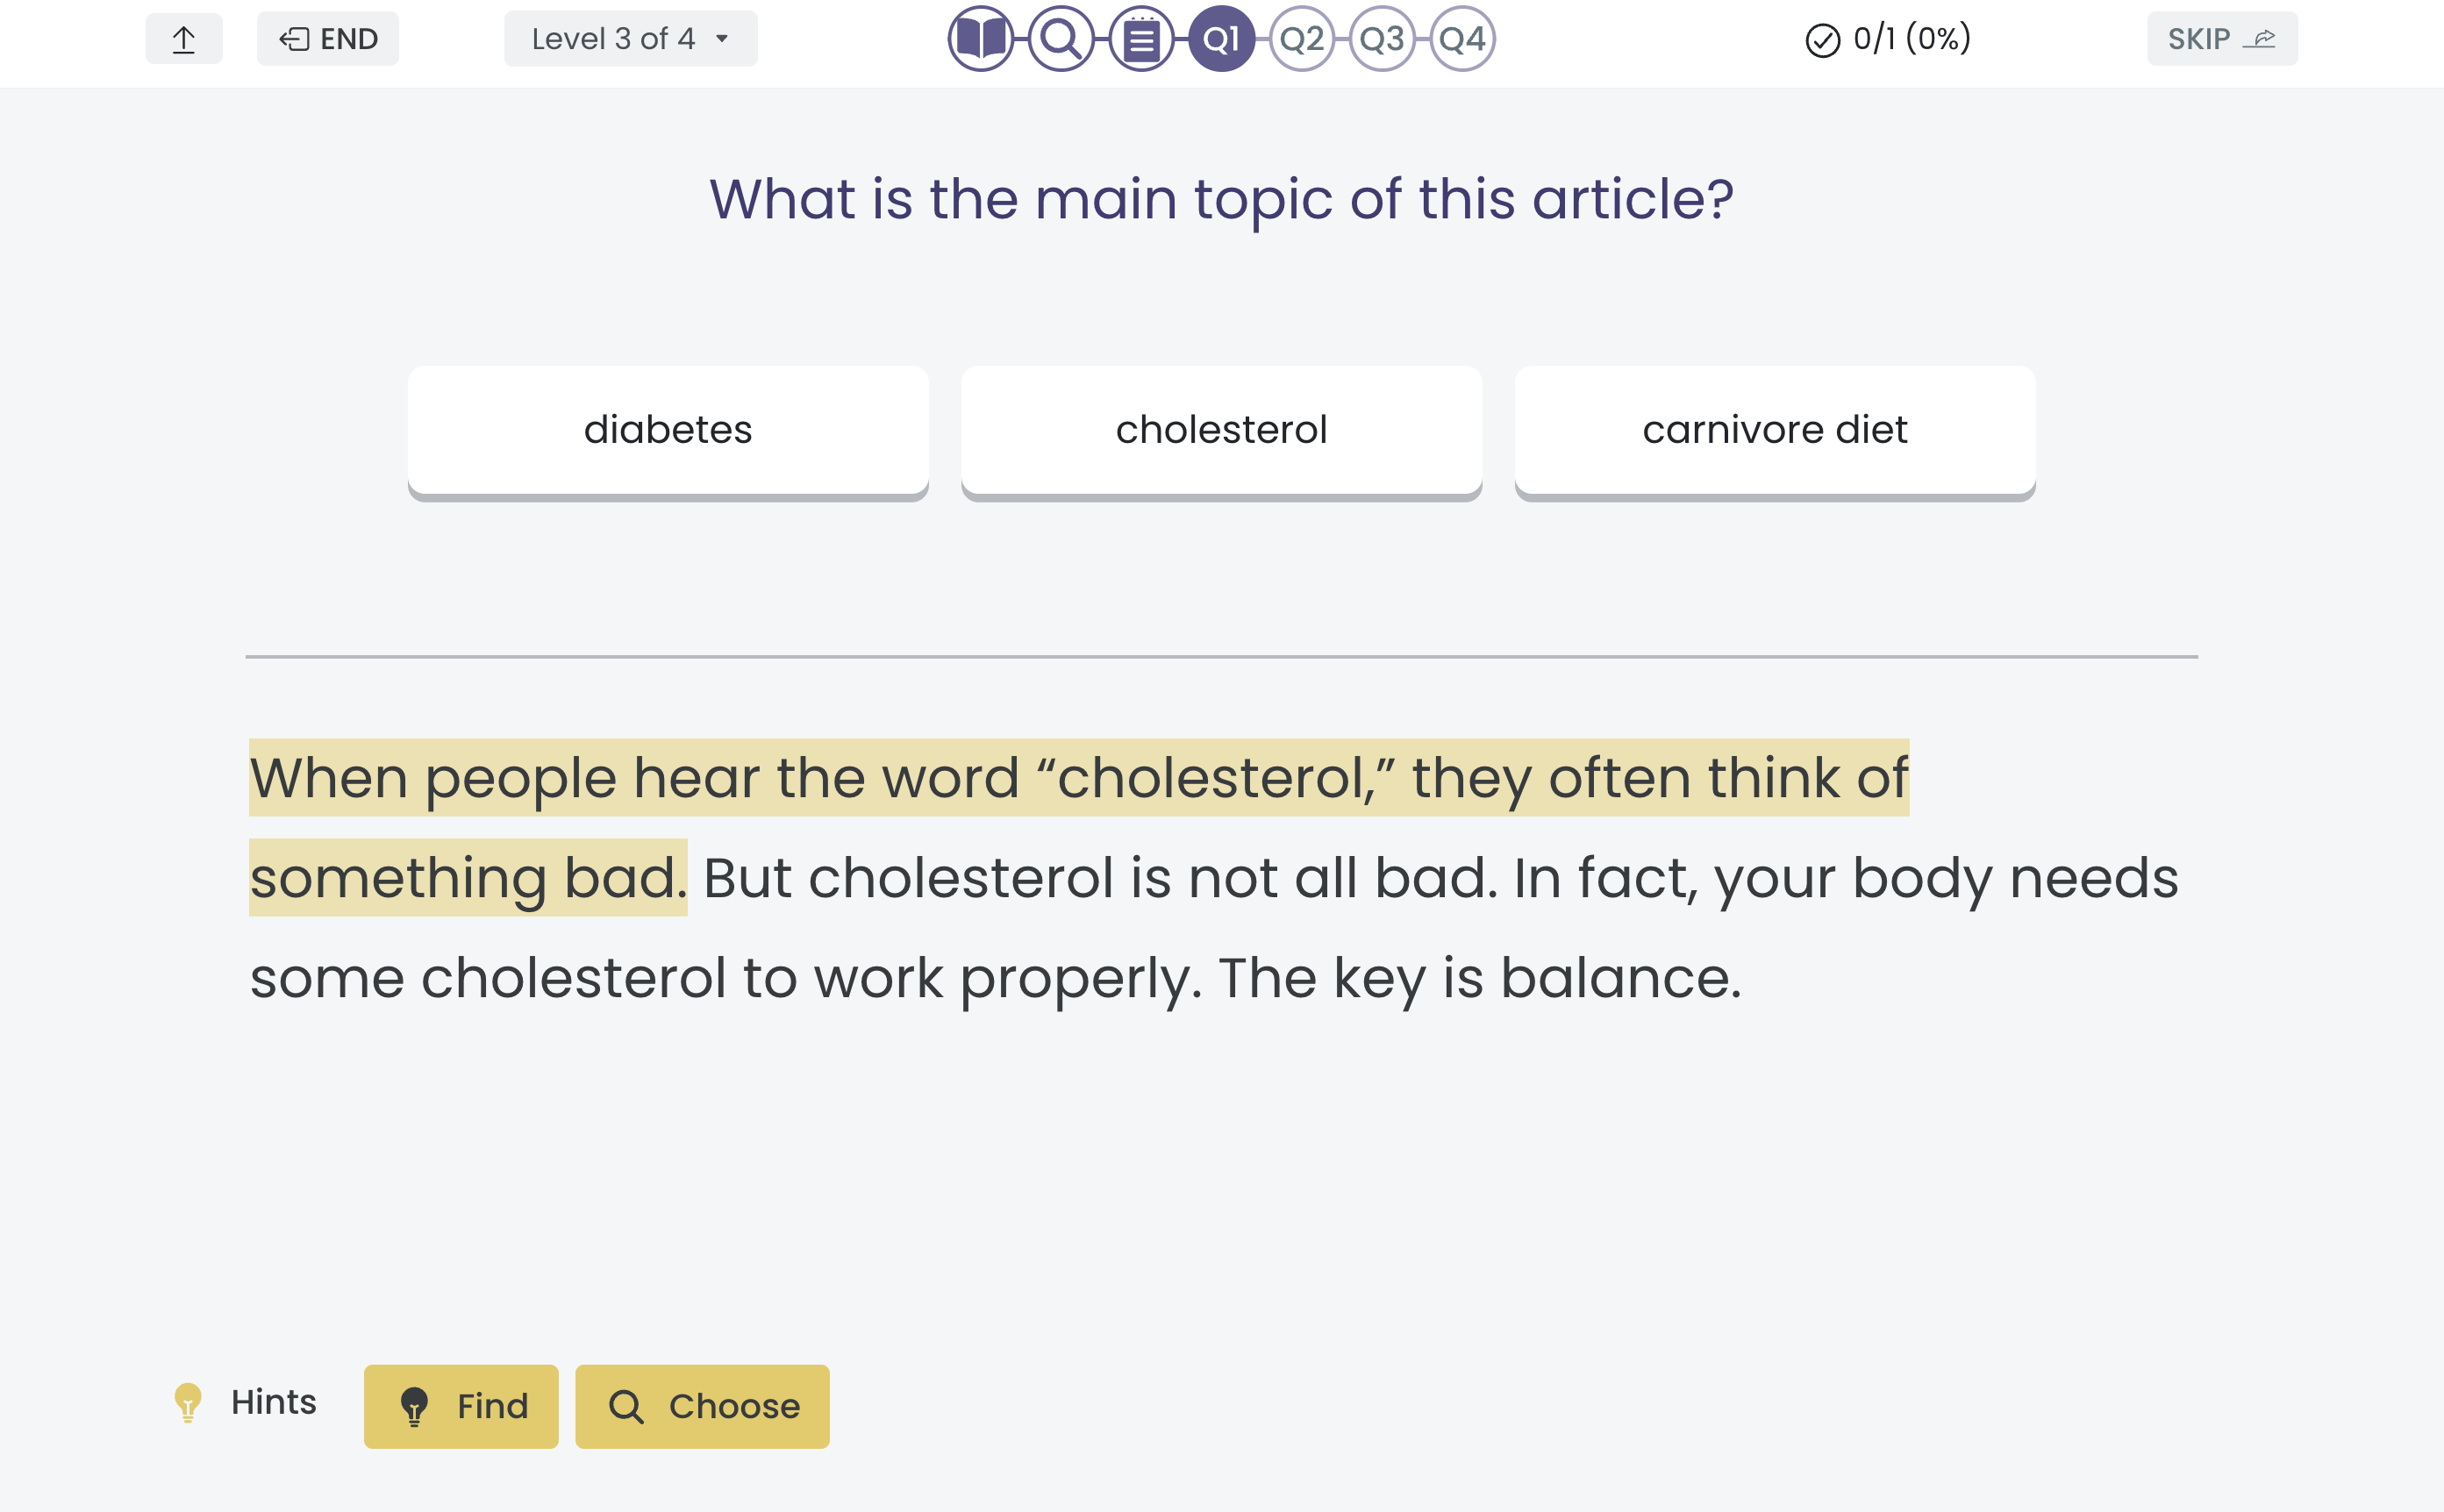The width and height of the screenshot is (2444, 1512).
Task: Click the Choose hint button
Action: 702,1406
